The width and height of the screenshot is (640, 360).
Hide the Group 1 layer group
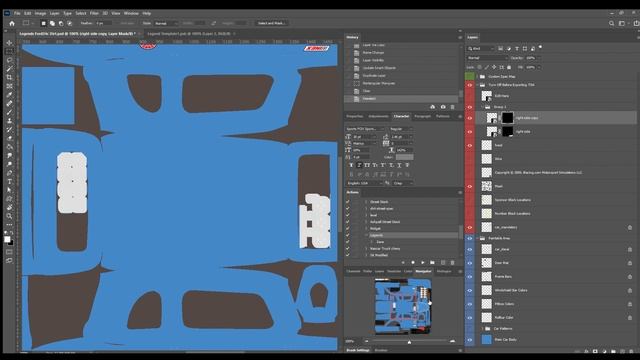click(x=470, y=107)
